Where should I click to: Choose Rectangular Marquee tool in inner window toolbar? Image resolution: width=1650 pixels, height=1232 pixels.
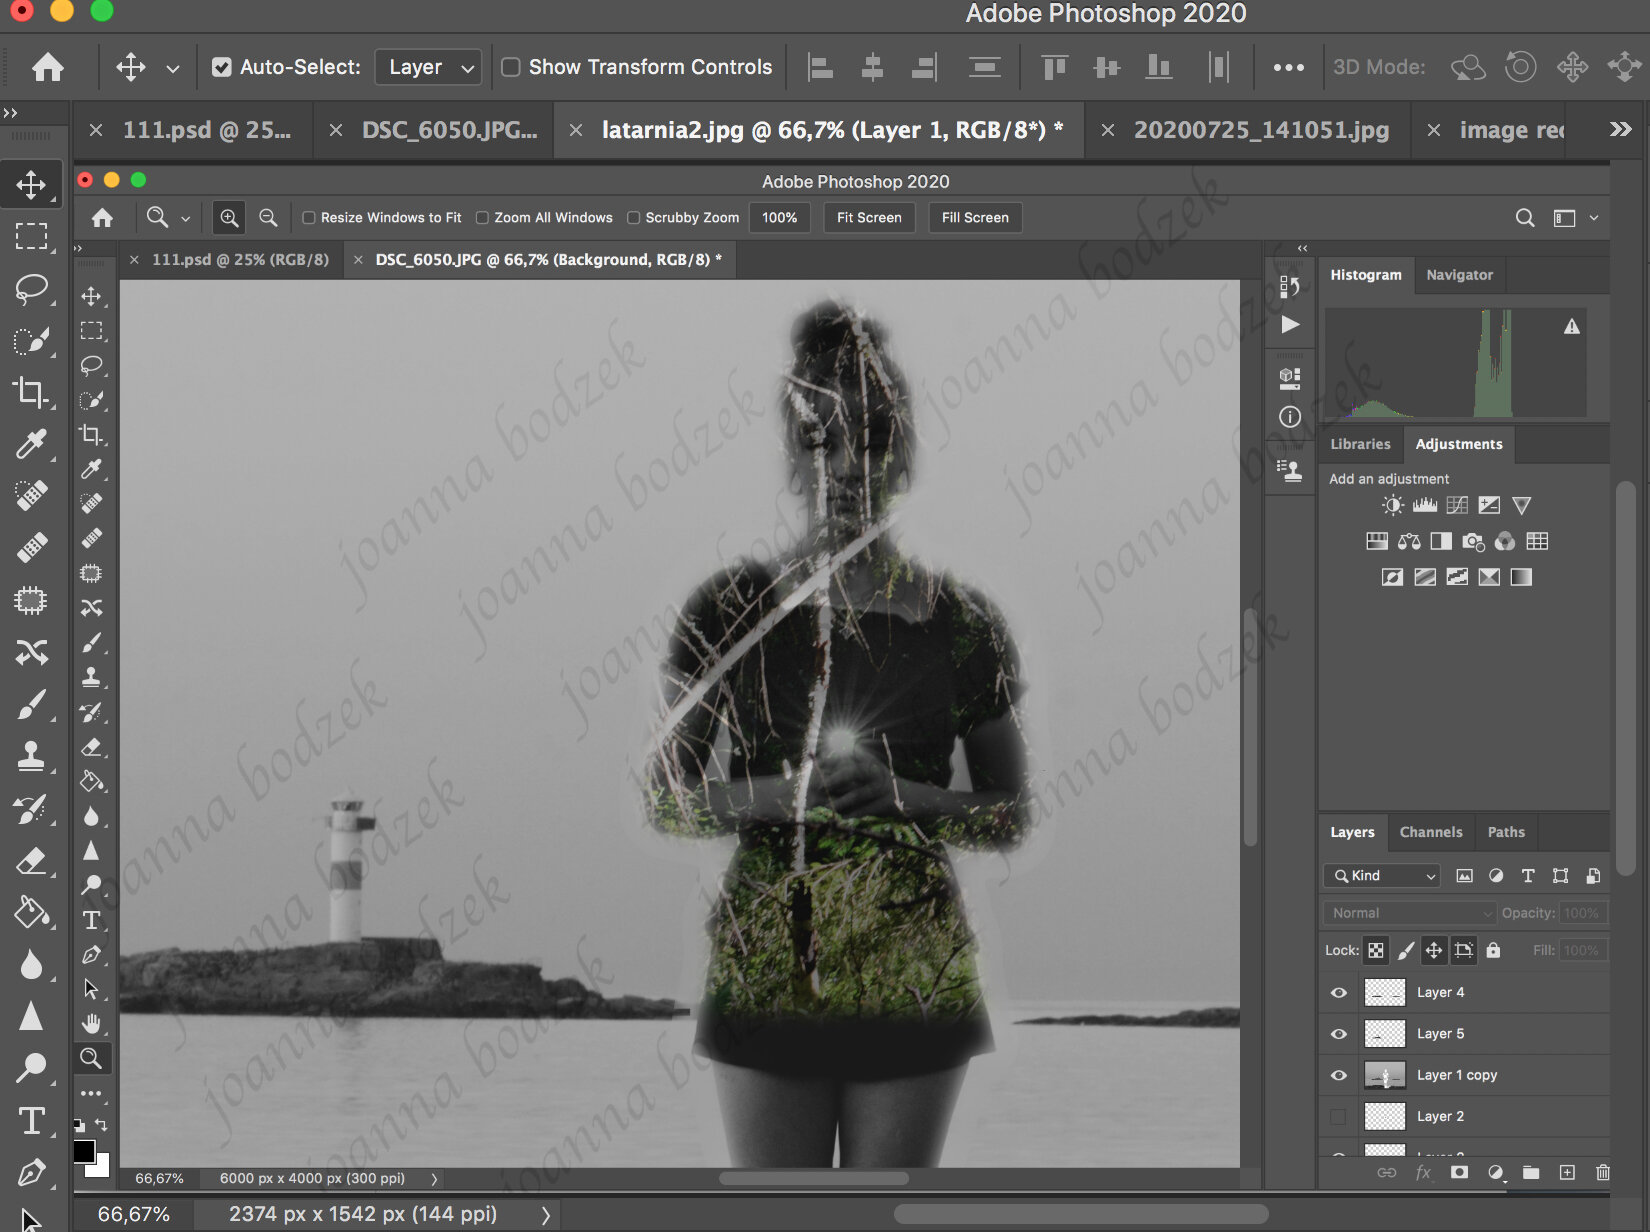pos(91,331)
